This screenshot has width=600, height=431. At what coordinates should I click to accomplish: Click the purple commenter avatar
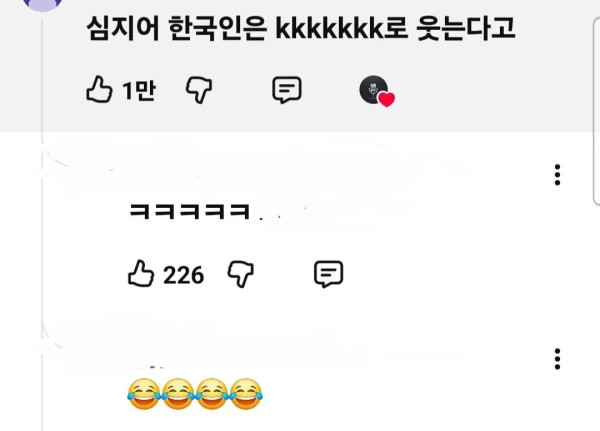coord(42,4)
